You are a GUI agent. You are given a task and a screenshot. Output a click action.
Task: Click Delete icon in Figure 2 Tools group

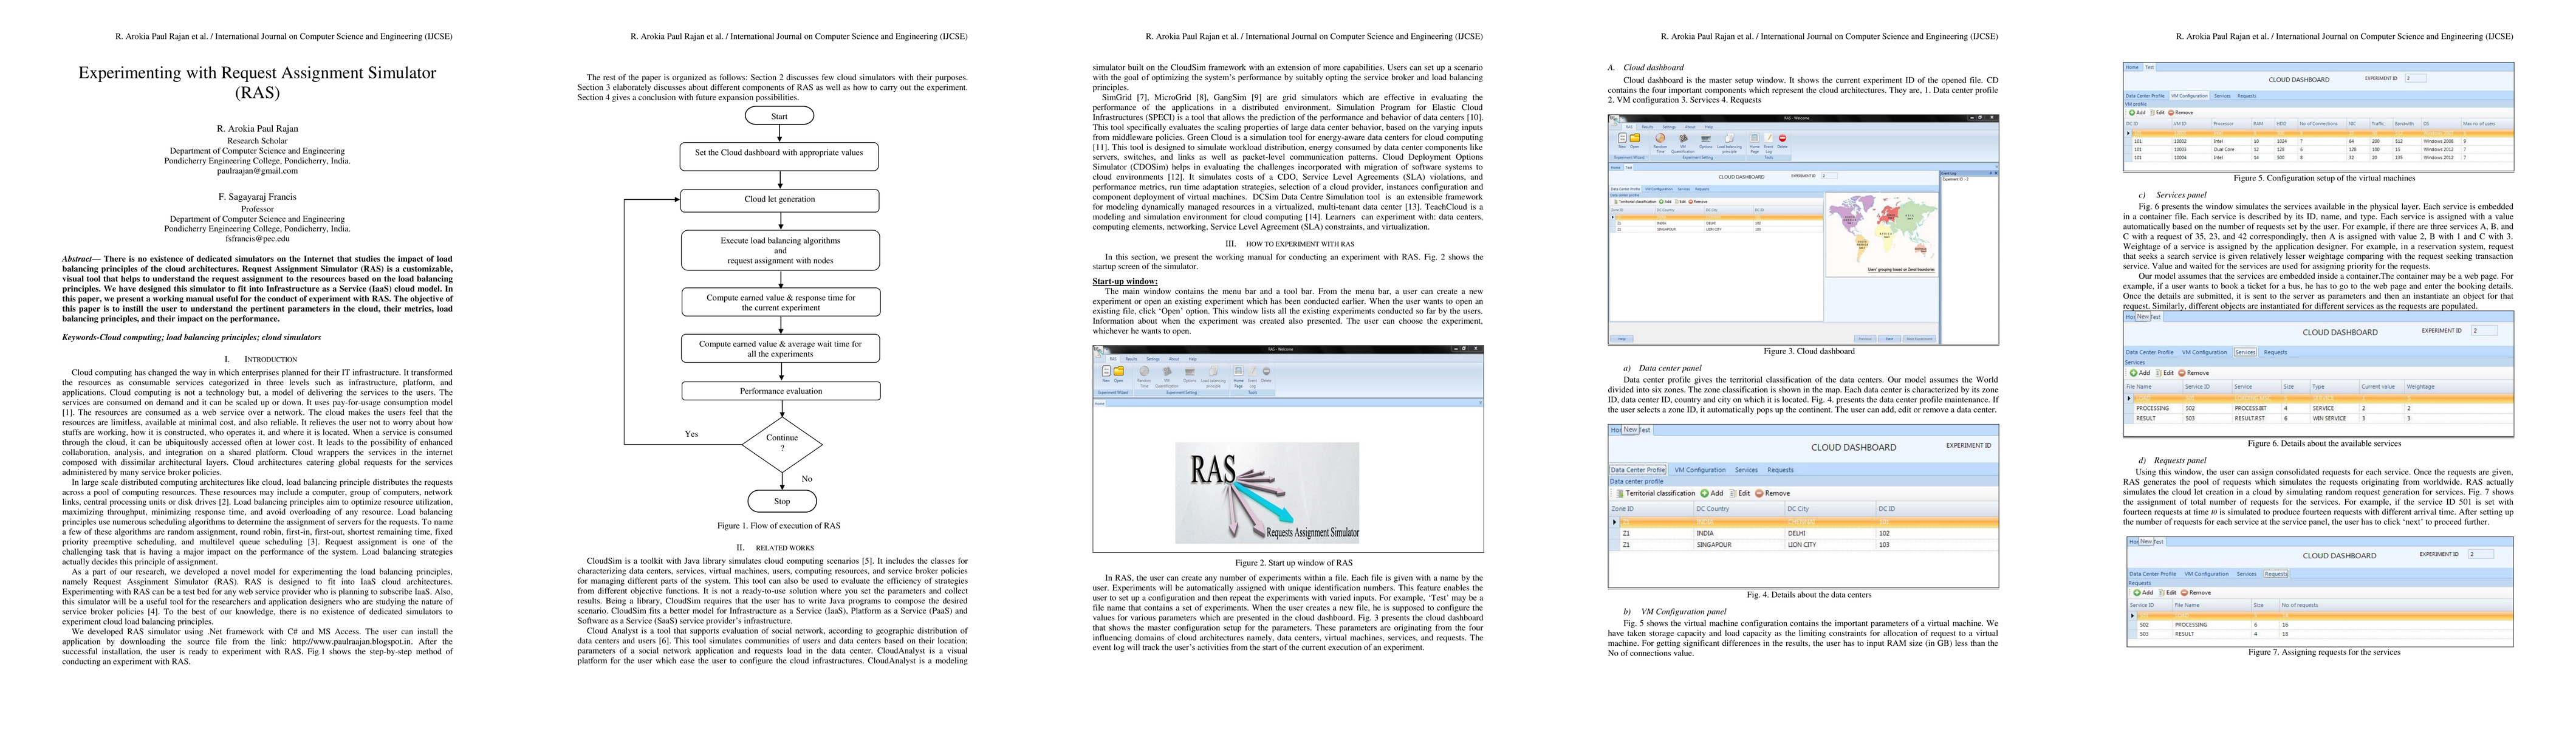click(1267, 371)
